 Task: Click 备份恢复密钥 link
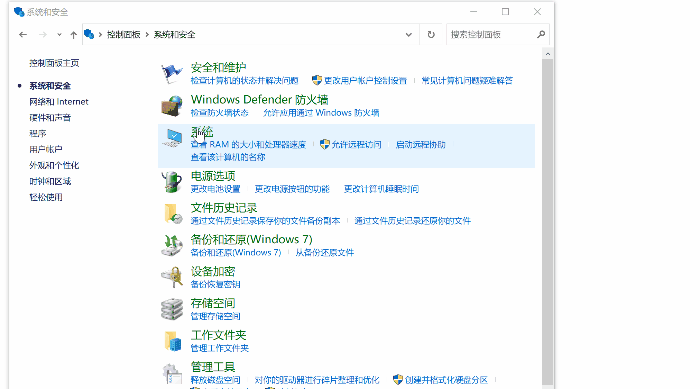point(216,284)
